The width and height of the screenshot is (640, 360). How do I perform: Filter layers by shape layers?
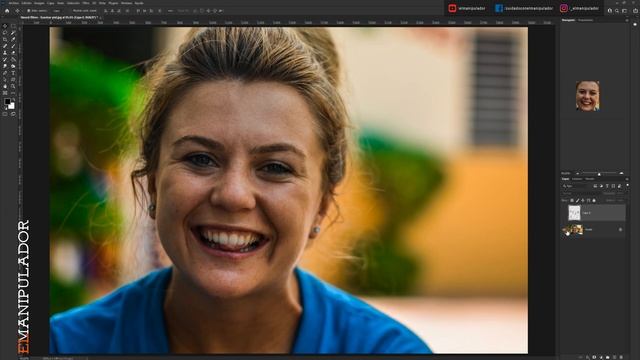point(613,186)
